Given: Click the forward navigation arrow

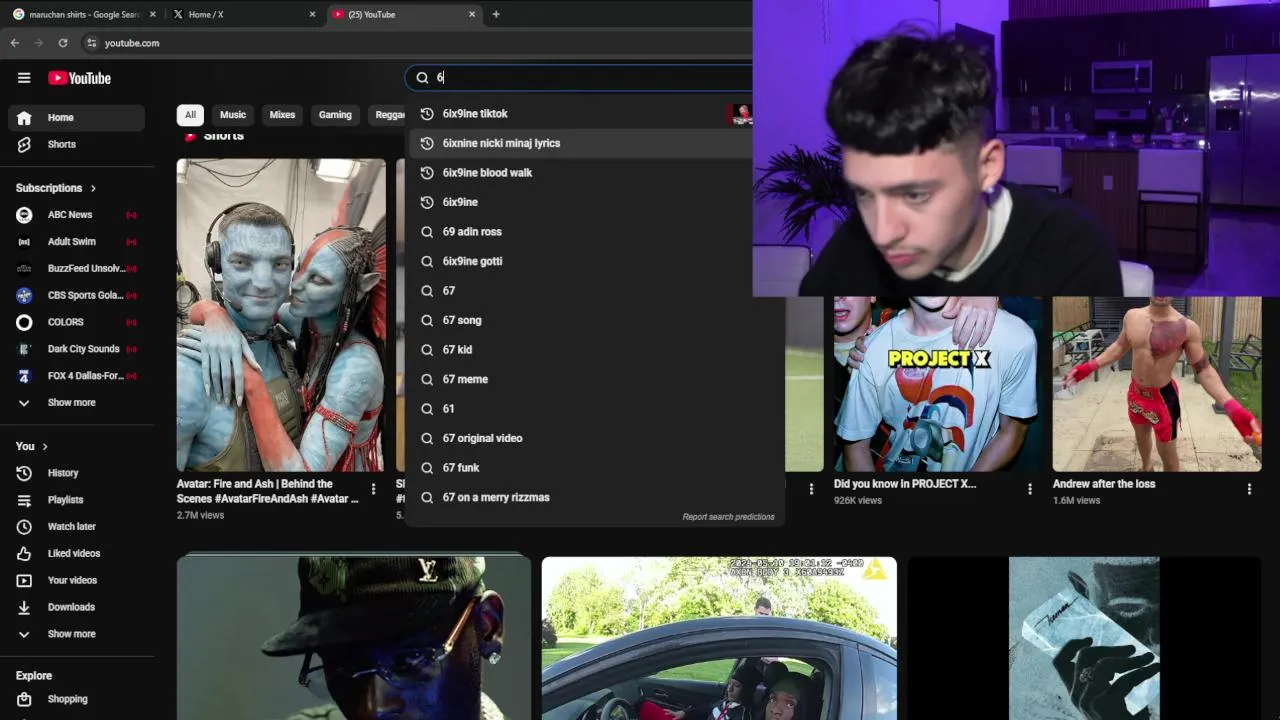Looking at the screenshot, I should click(x=39, y=43).
